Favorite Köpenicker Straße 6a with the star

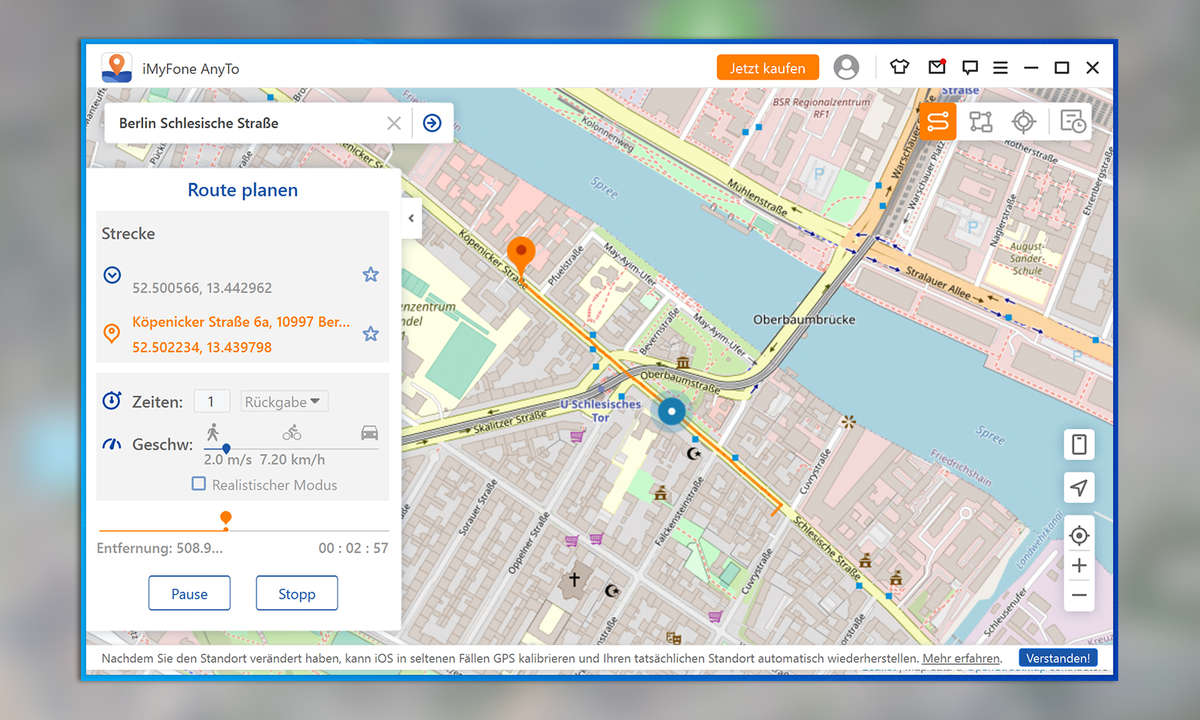tap(371, 334)
